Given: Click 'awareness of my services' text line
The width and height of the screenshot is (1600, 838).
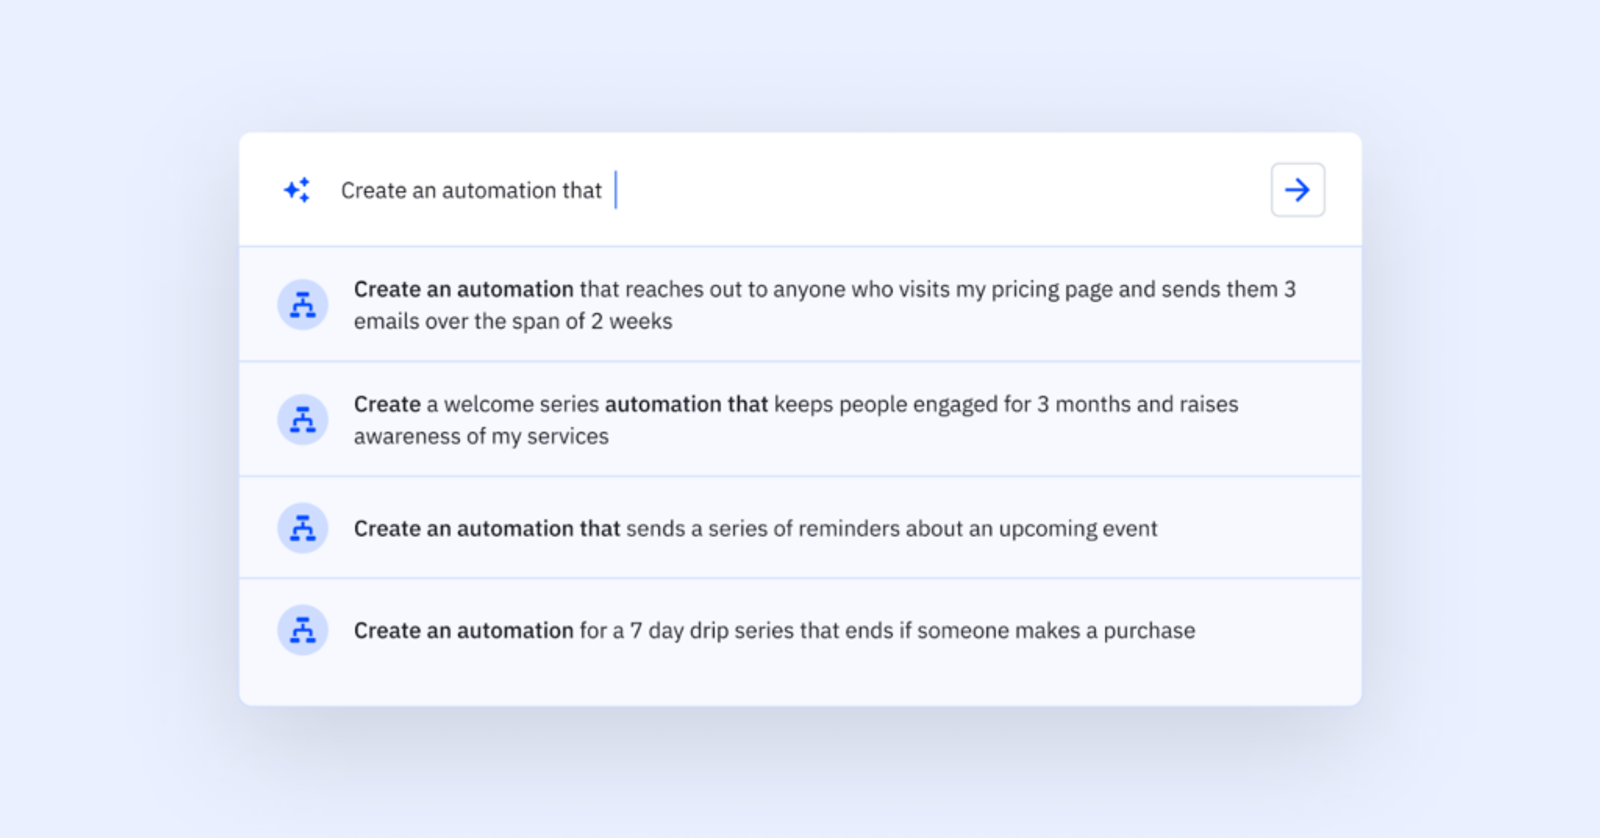Looking at the screenshot, I should [x=481, y=436].
